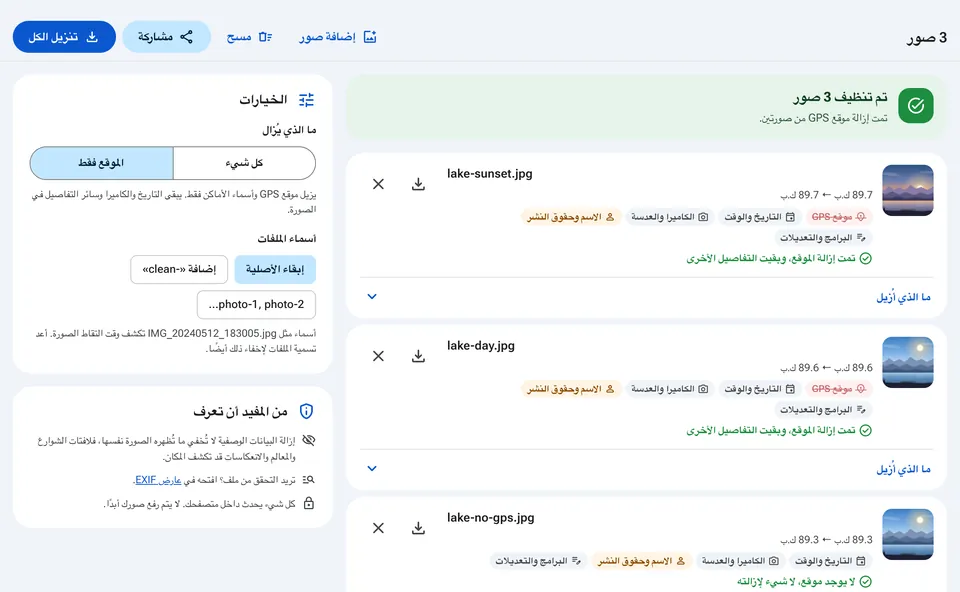The width and height of the screenshot is (960, 592).
Task: Click the crossed-eye icon in tips
Action: click(309, 440)
